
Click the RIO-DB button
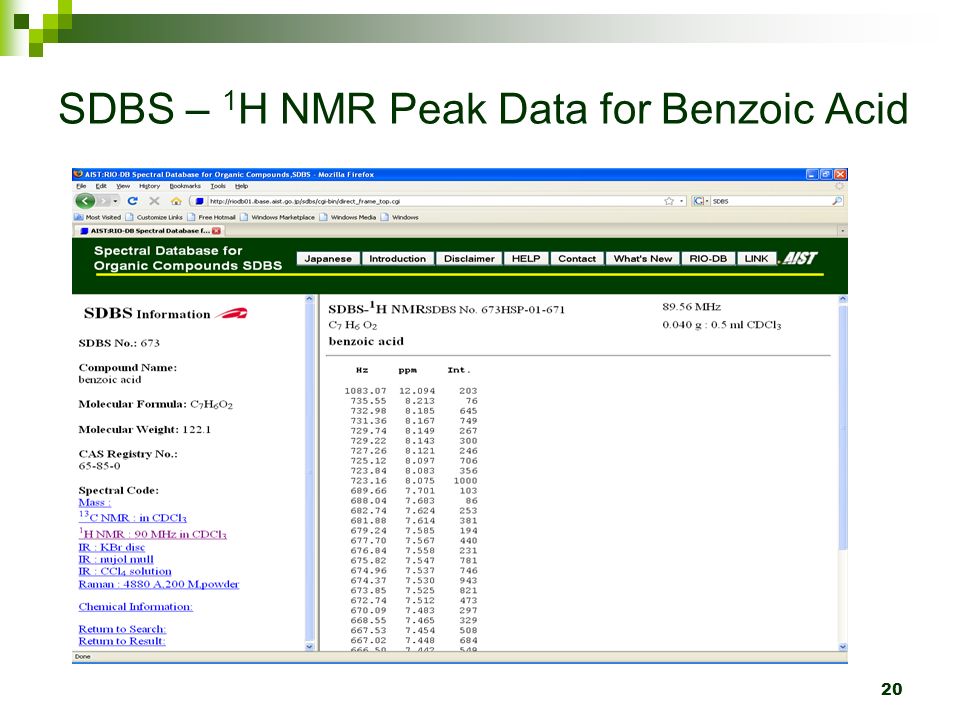tap(708, 258)
